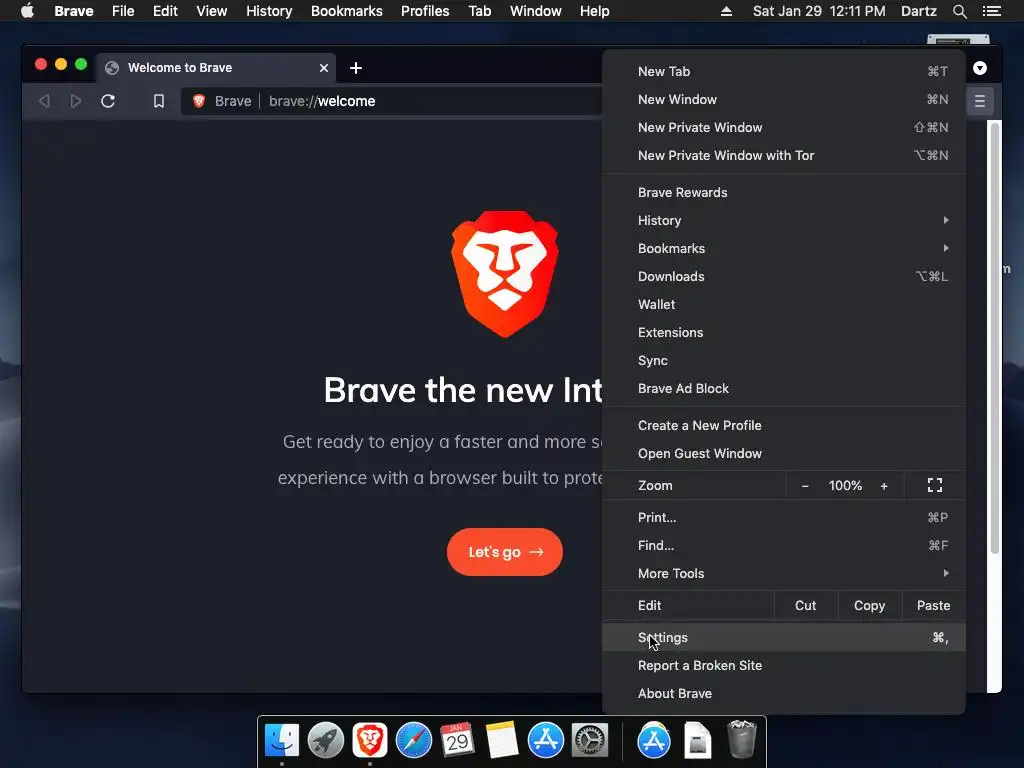
Task: Increase zoom with plus button
Action: [884, 486]
